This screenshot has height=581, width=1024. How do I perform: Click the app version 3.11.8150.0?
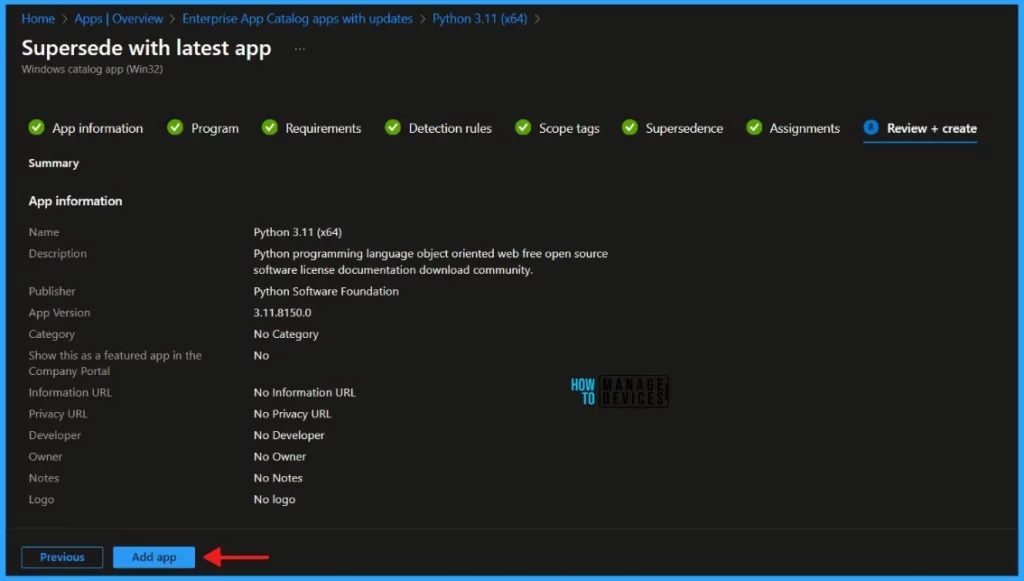click(282, 313)
